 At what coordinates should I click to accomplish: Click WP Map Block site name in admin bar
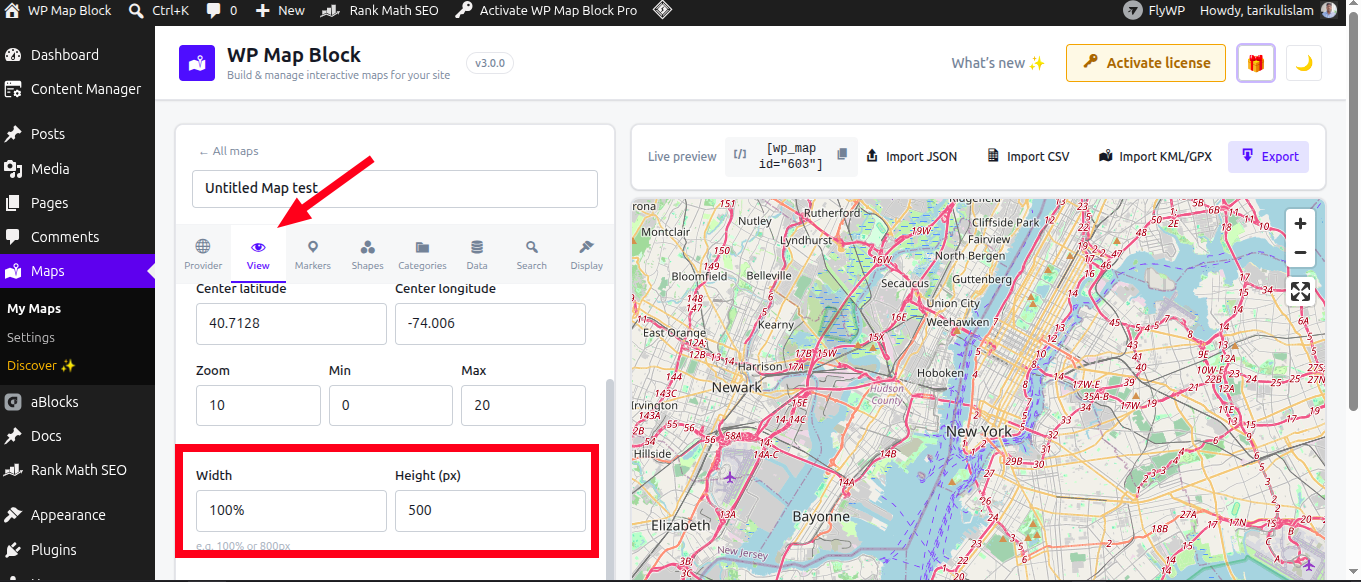(59, 11)
